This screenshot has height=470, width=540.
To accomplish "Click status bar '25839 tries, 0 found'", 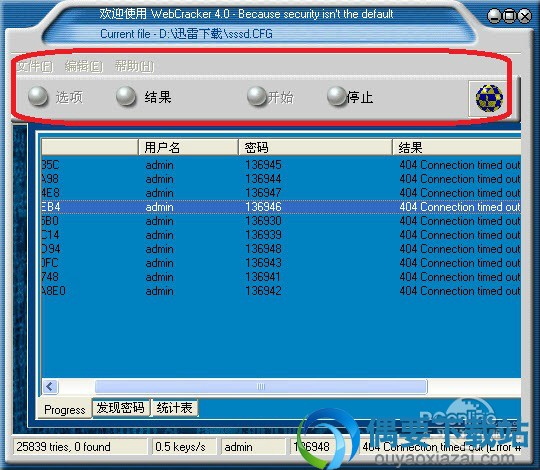I will [x=80, y=447].
